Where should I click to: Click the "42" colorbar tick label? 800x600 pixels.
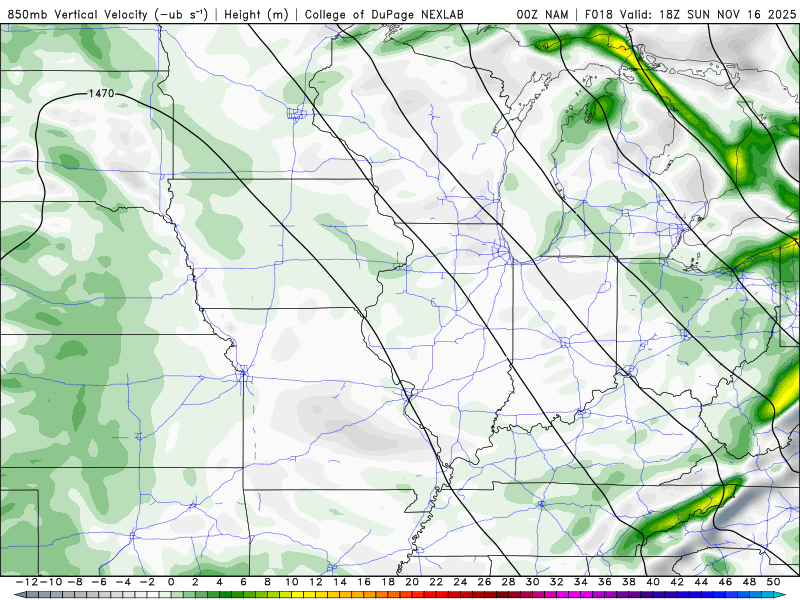click(677, 582)
